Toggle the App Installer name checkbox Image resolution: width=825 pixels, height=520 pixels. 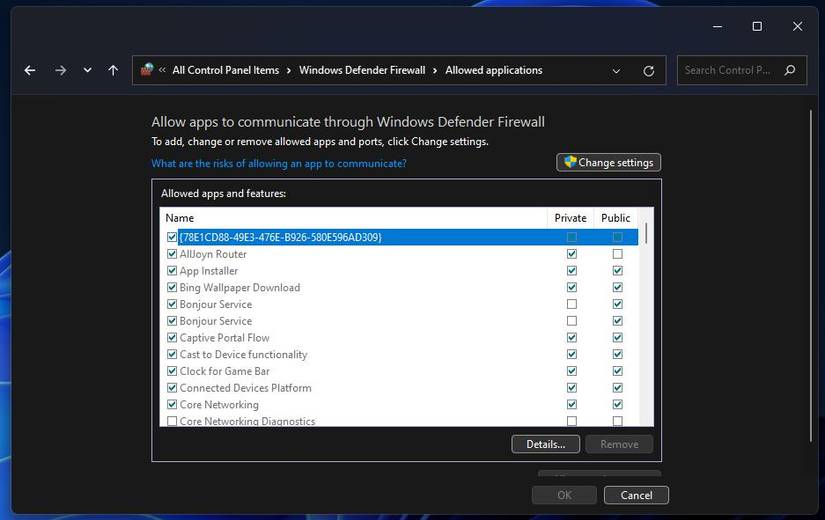[172, 271]
